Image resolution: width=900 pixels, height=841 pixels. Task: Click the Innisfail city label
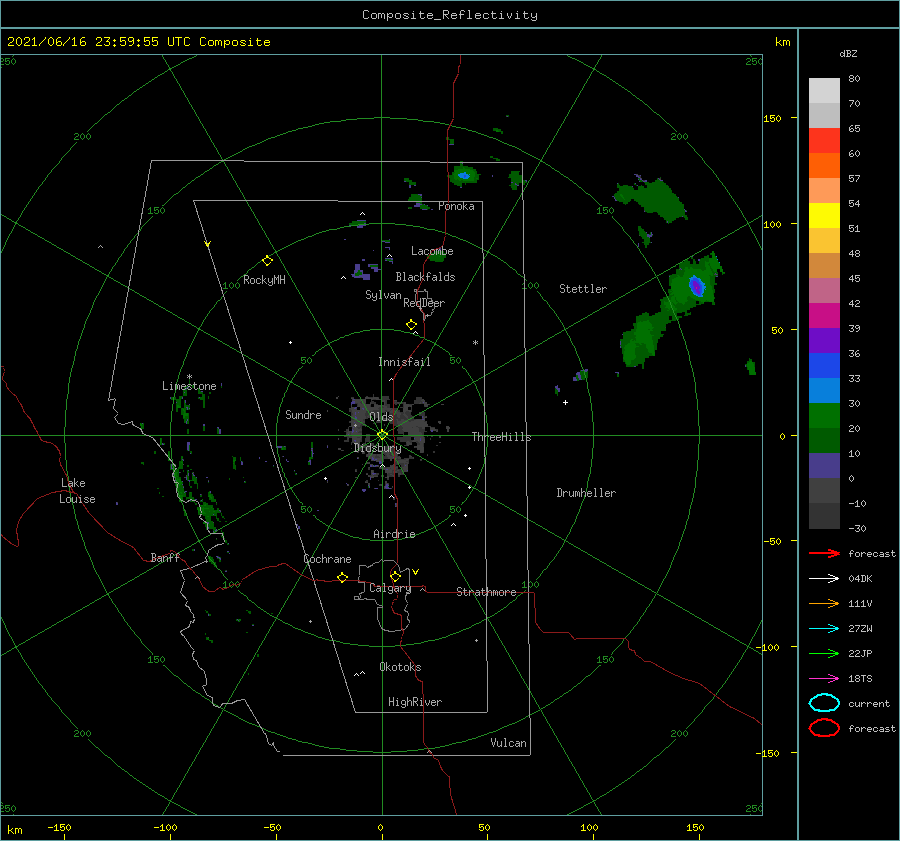[404, 362]
